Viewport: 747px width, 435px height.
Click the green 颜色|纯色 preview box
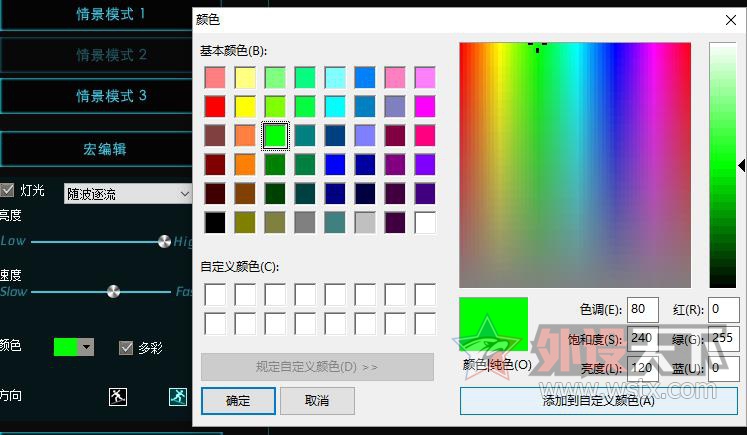pos(494,324)
